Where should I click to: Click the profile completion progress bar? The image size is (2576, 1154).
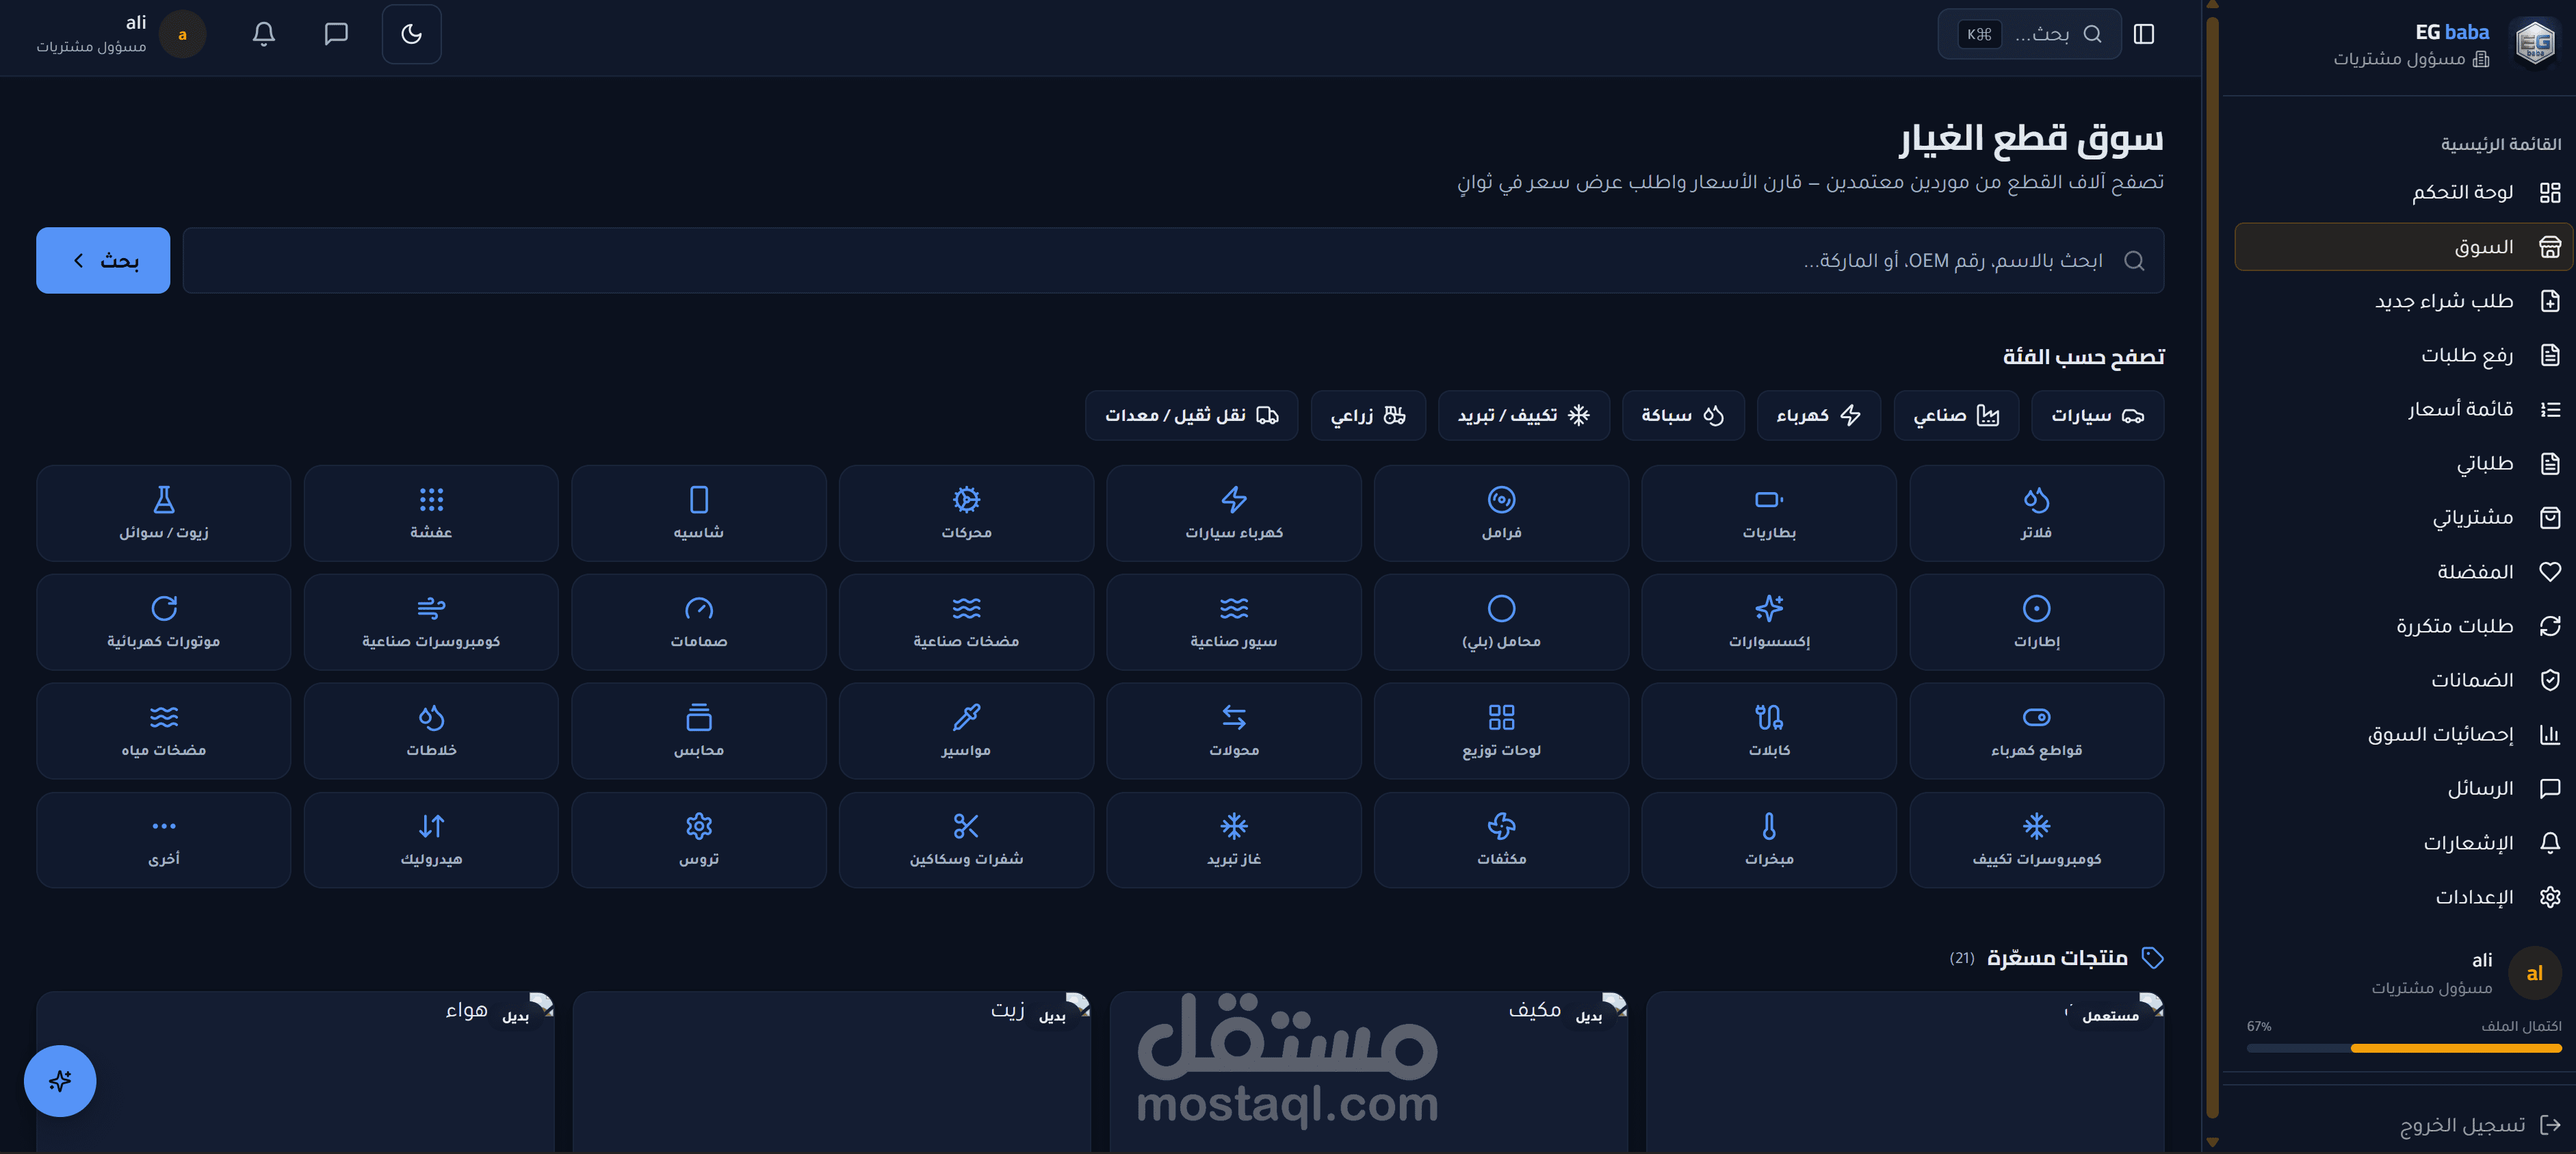tap(2403, 1048)
